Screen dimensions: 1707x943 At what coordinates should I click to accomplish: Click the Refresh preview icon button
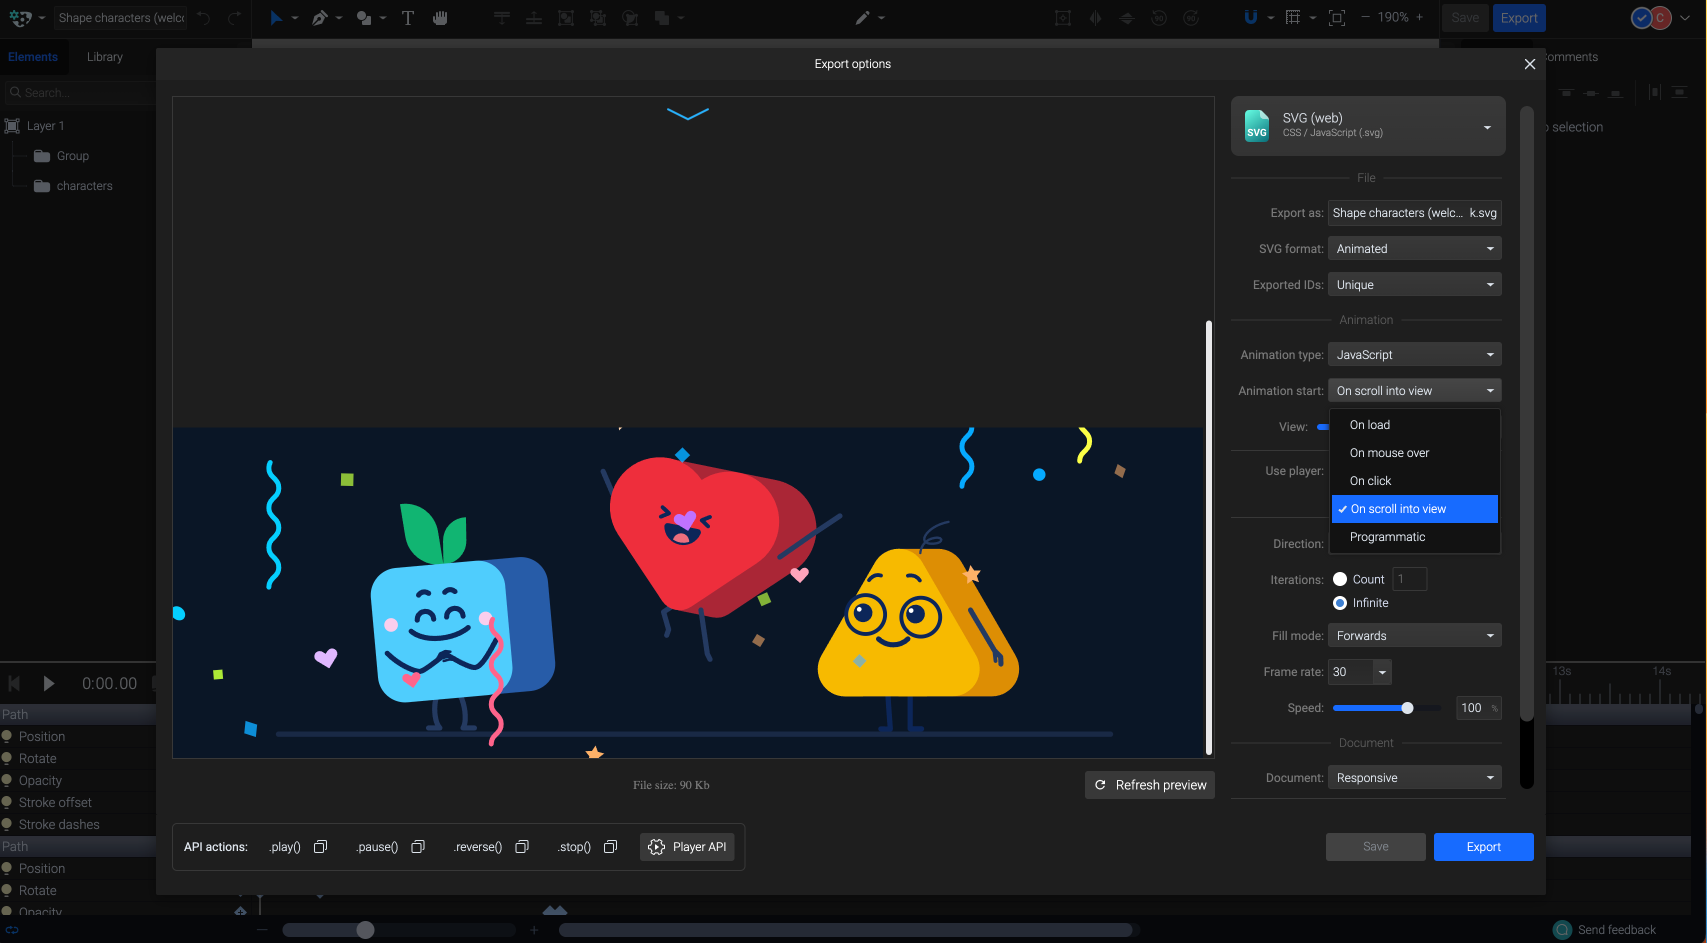pos(1100,785)
